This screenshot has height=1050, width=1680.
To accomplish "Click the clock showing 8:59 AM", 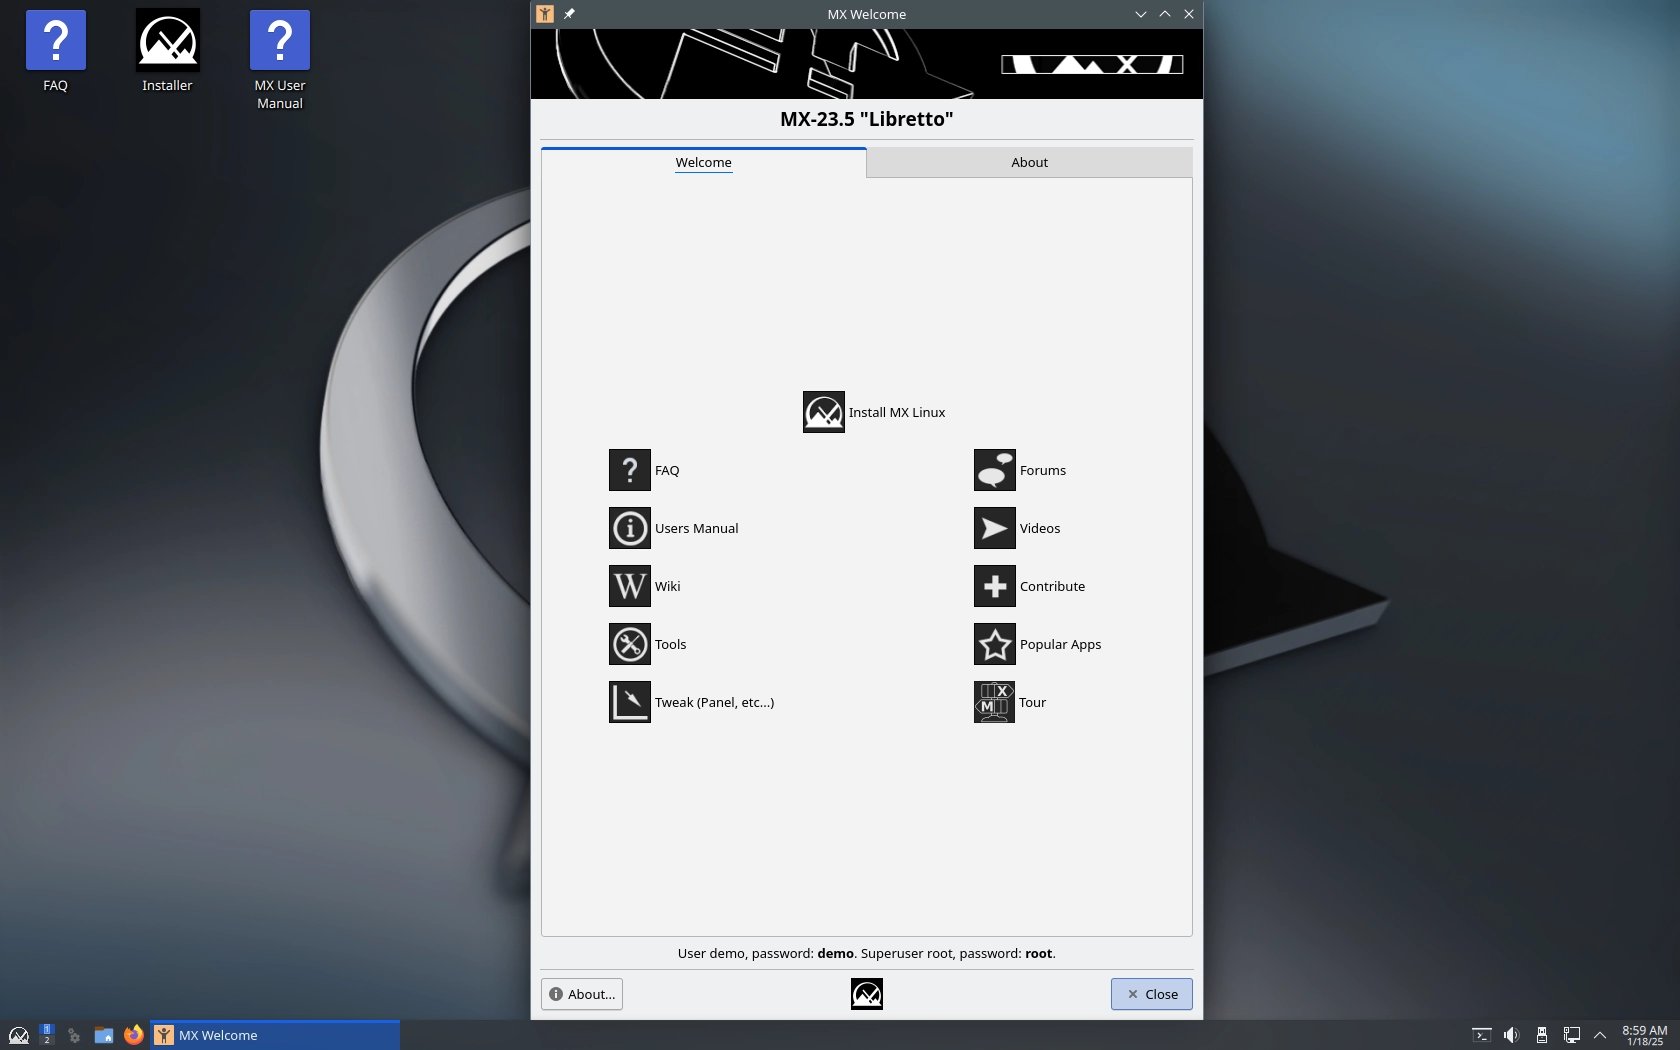I will (1644, 1035).
